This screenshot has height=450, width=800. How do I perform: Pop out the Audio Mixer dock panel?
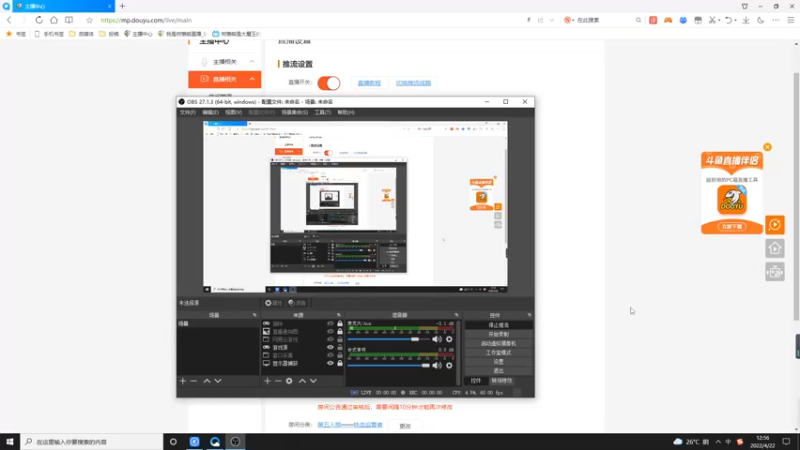[457, 315]
